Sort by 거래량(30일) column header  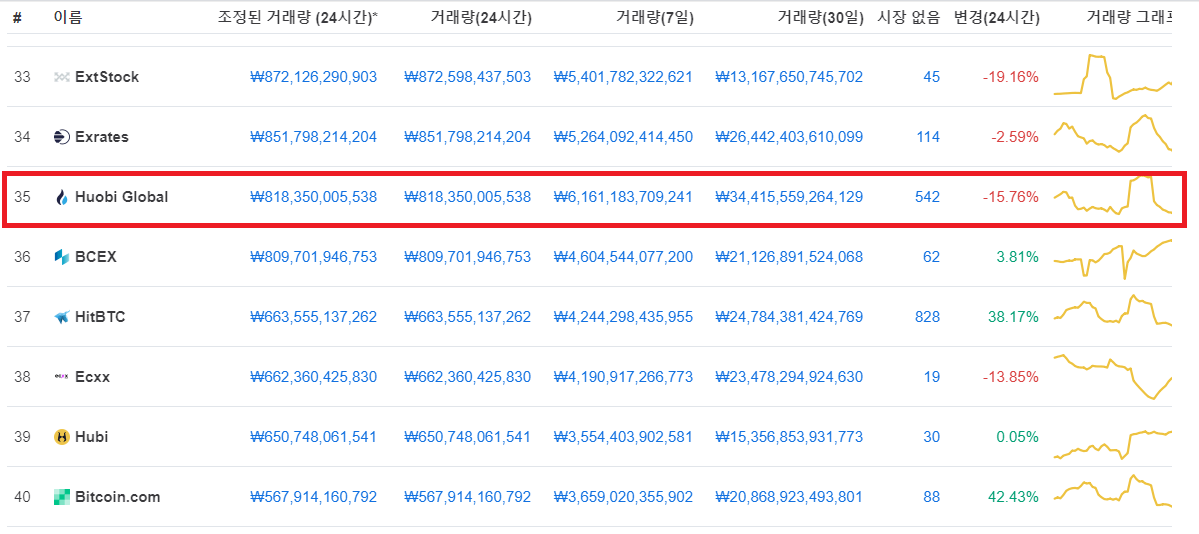pos(820,17)
